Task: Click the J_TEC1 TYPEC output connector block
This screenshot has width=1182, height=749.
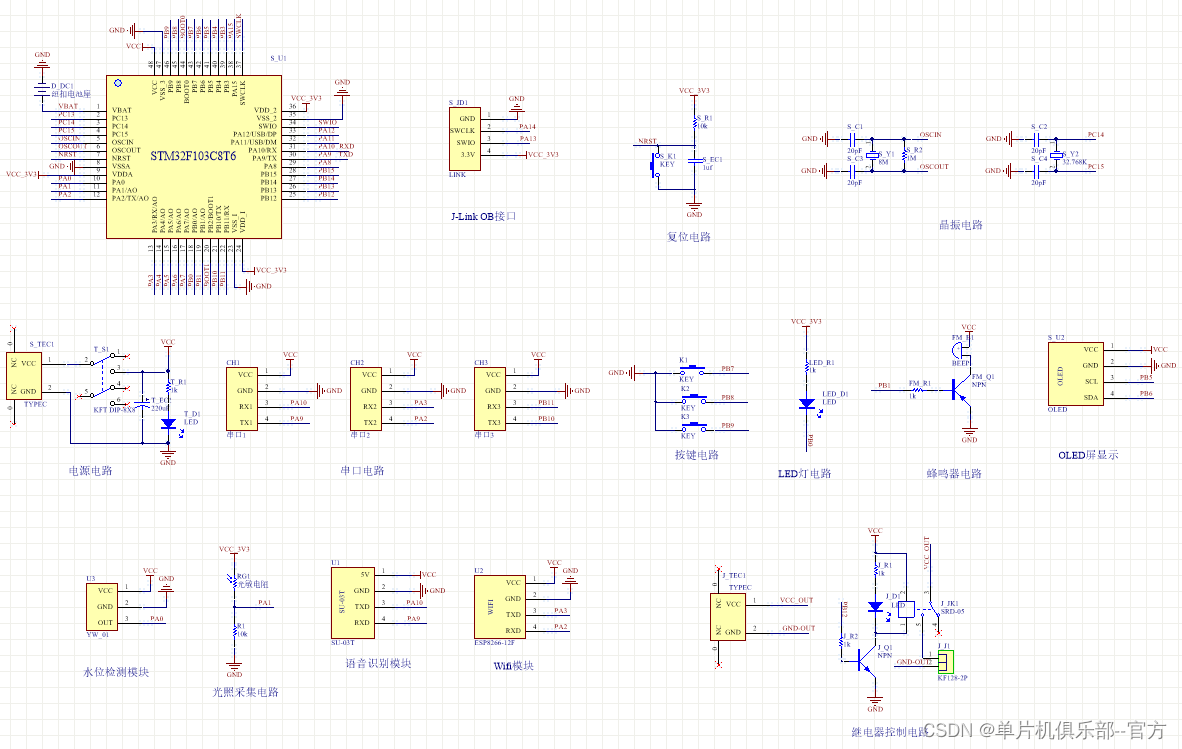Action: 727,617
